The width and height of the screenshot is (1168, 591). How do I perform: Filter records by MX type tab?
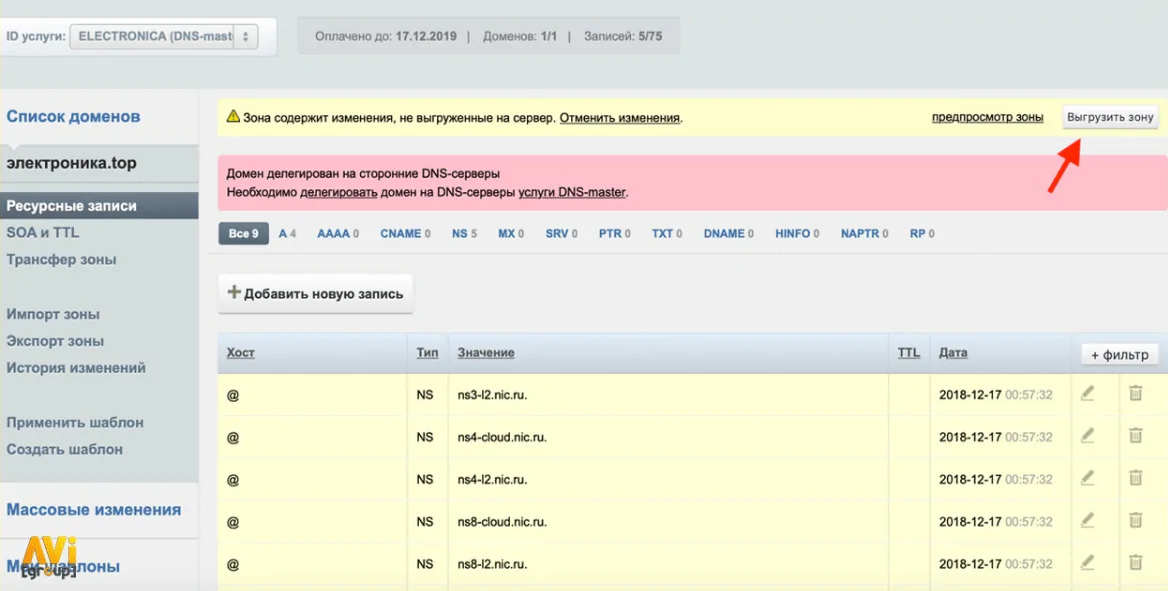tap(511, 233)
